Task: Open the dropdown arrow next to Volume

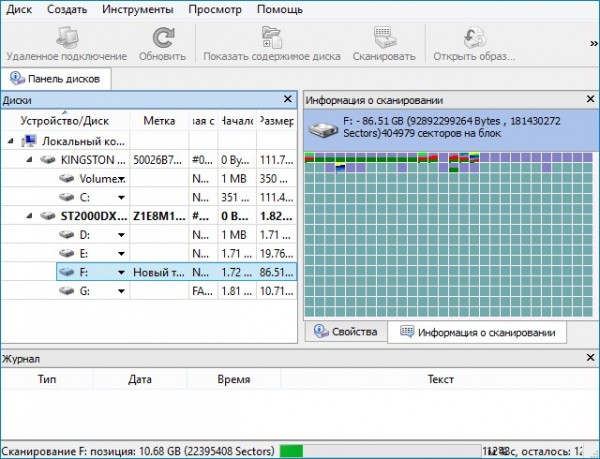Action: coord(121,179)
